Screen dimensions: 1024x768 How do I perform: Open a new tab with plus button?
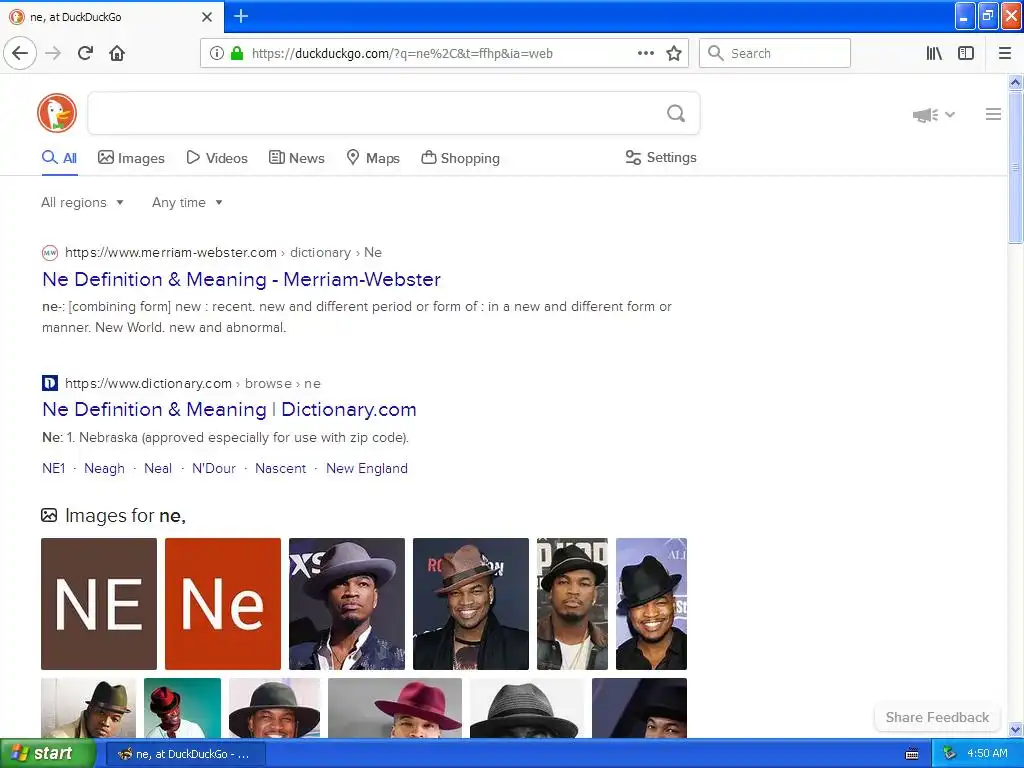[x=241, y=16]
